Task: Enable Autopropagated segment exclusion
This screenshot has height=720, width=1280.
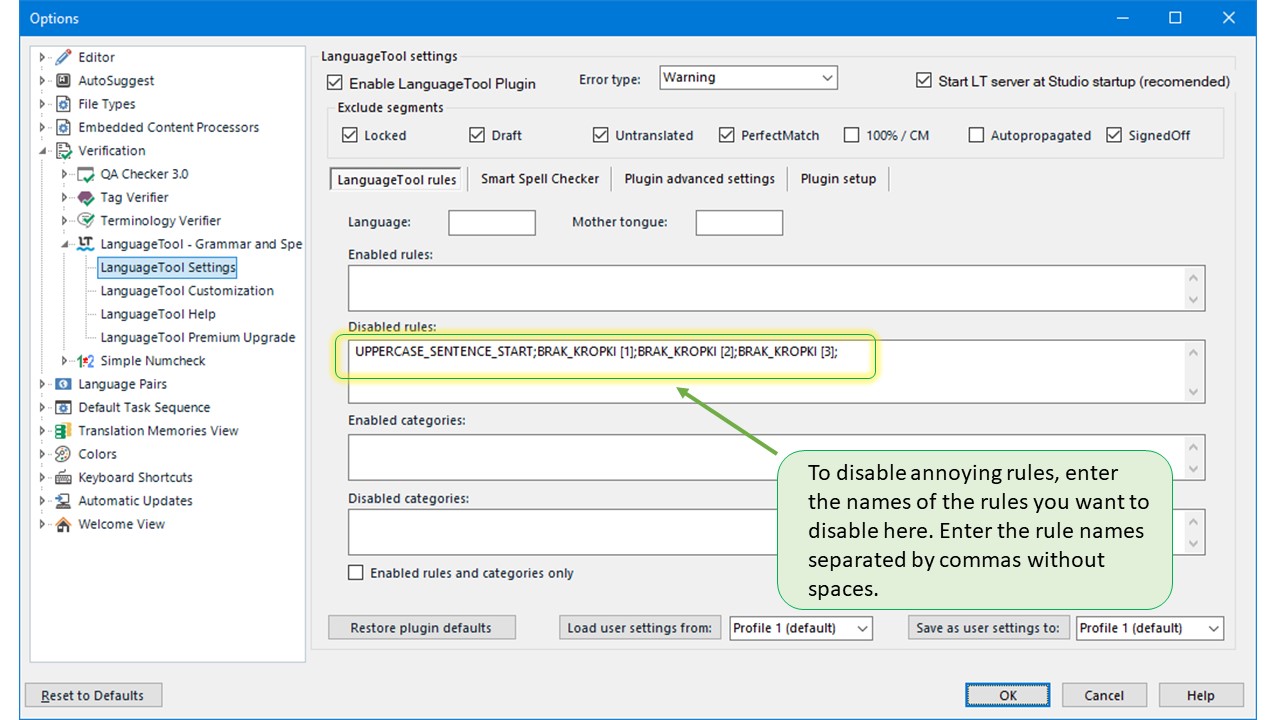Action: click(976, 135)
